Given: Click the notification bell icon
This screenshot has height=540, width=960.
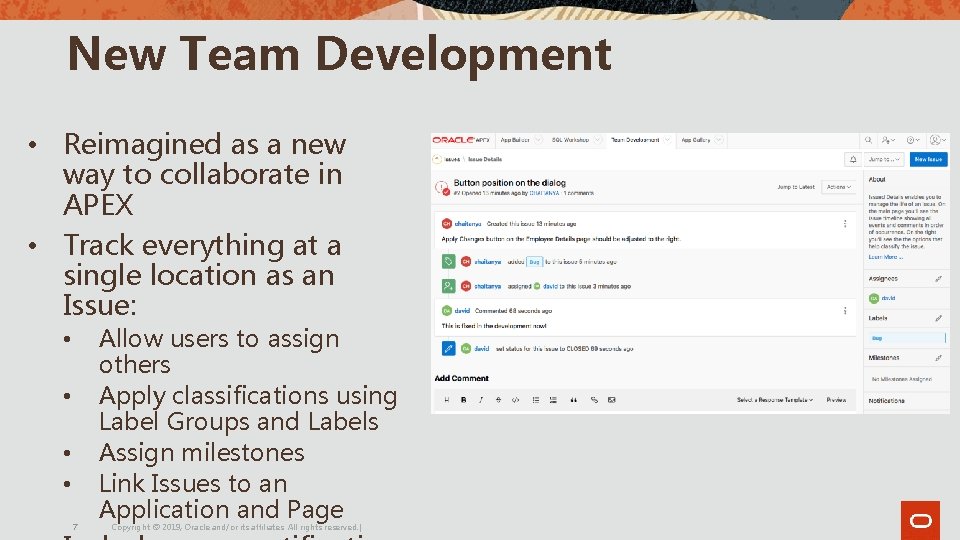Looking at the screenshot, I should pos(853,159).
